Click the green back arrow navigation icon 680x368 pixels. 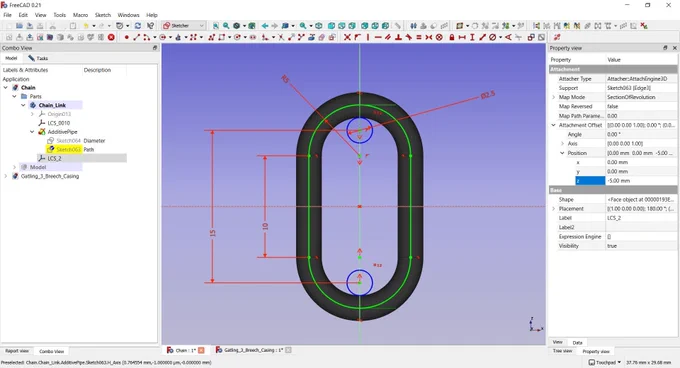click(x=265, y=26)
